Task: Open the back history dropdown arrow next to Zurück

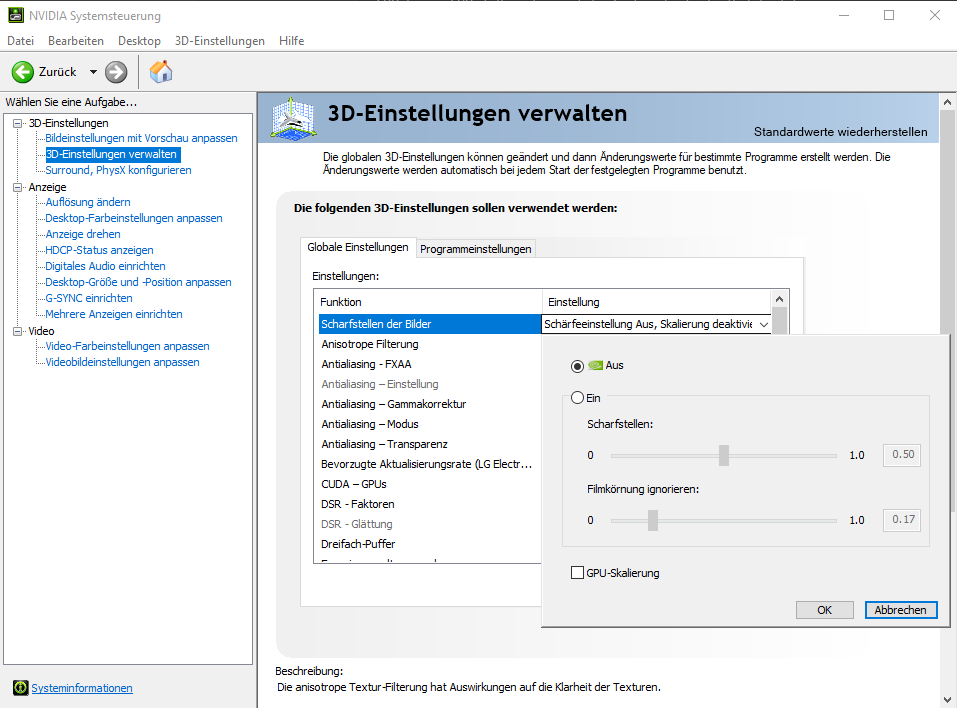Action: 93,72
